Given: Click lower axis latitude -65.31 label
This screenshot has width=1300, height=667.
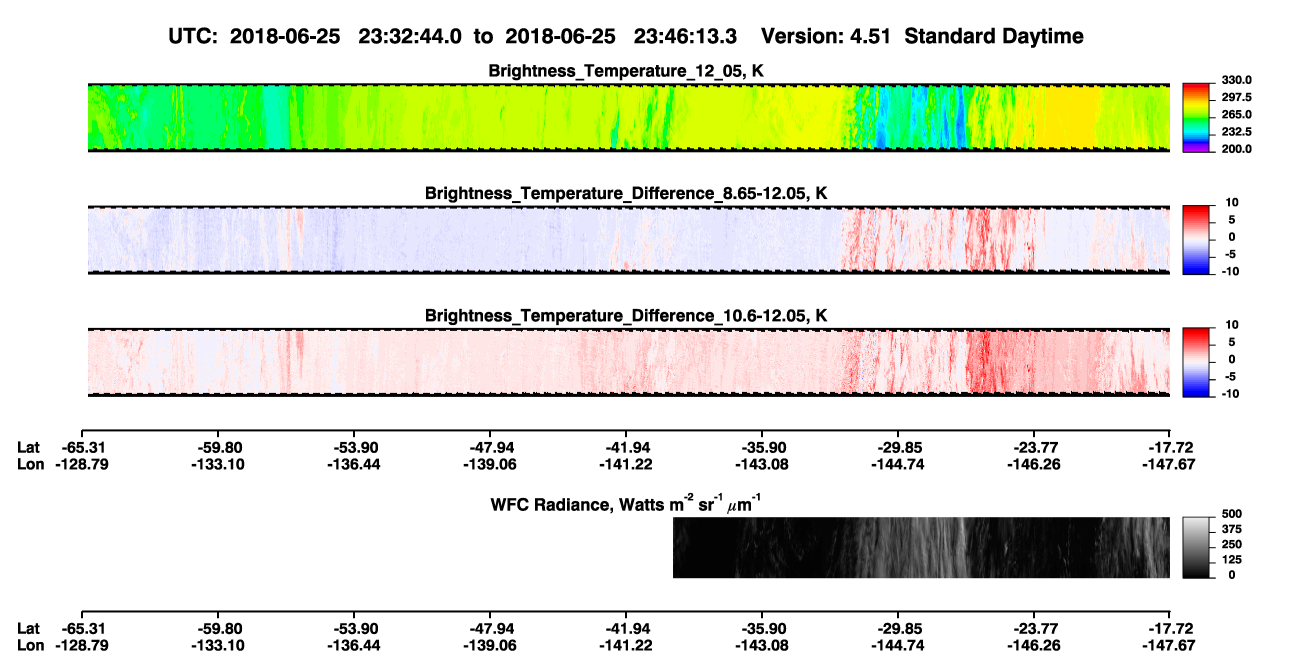Looking at the screenshot, I should pos(82,628).
